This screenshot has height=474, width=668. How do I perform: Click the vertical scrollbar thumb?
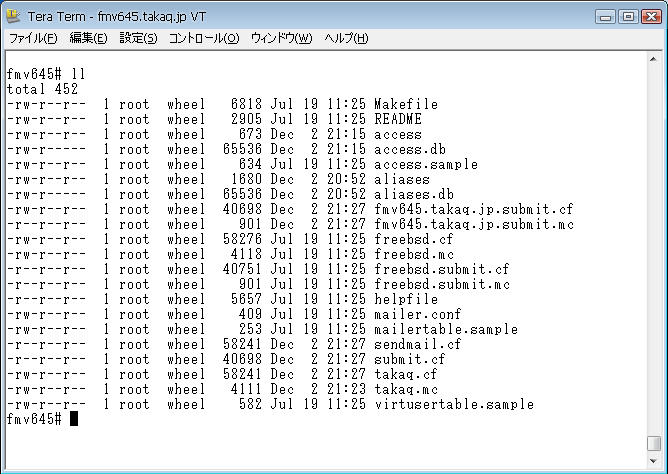pos(654,441)
